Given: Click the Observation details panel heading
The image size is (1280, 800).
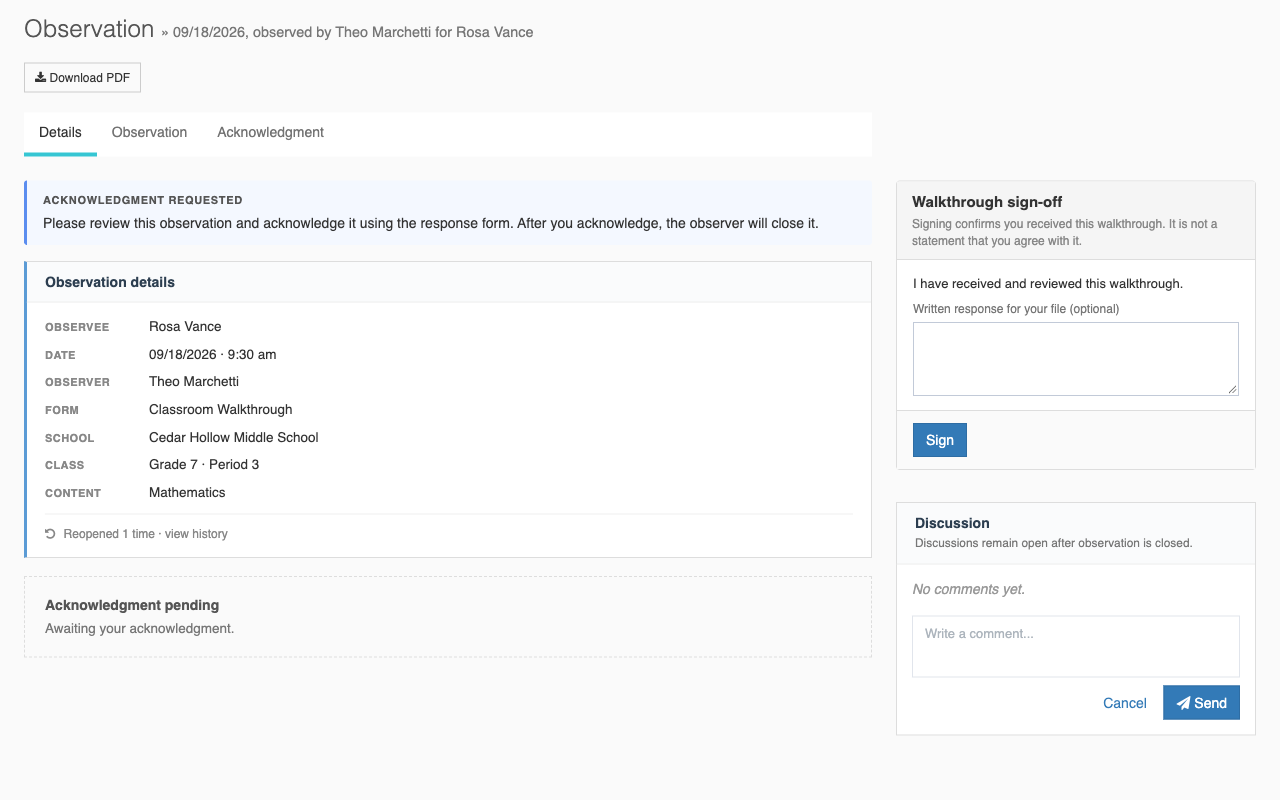Looking at the screenshot, I should pos(110,282).
